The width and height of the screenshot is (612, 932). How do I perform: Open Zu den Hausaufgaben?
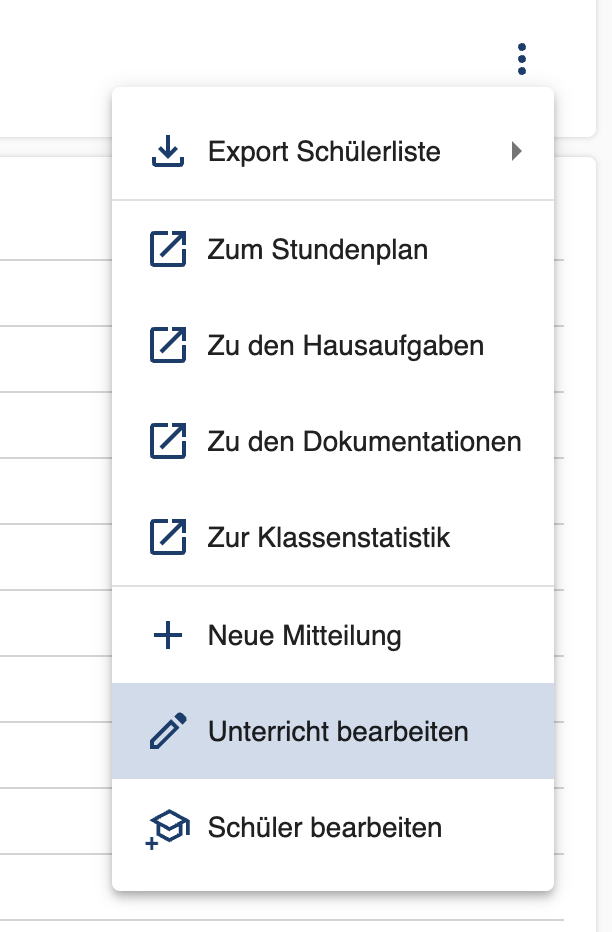tap(346, 346)
